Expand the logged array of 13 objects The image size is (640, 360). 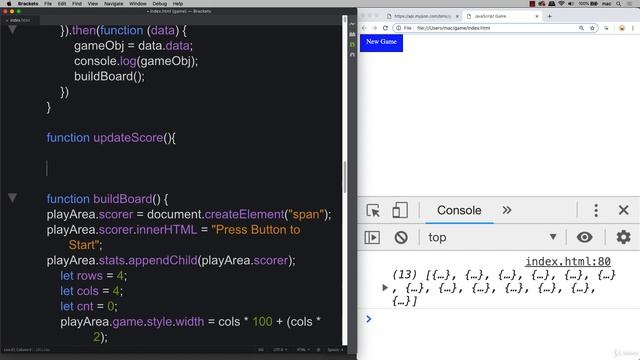pos(384,288)
